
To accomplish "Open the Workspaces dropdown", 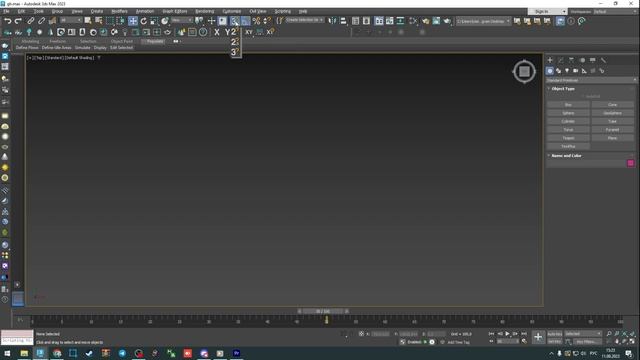I will point(615,11).
